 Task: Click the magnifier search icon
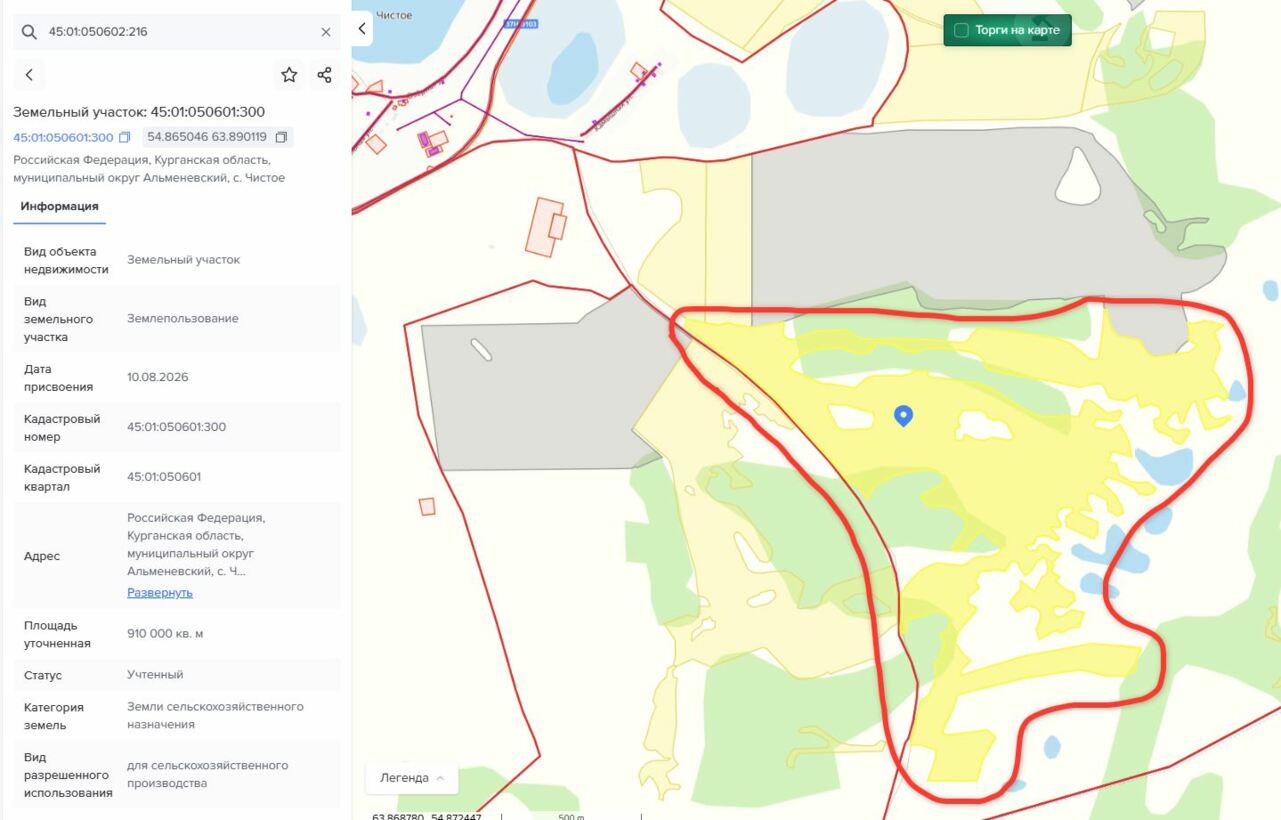tap(29, 32)
